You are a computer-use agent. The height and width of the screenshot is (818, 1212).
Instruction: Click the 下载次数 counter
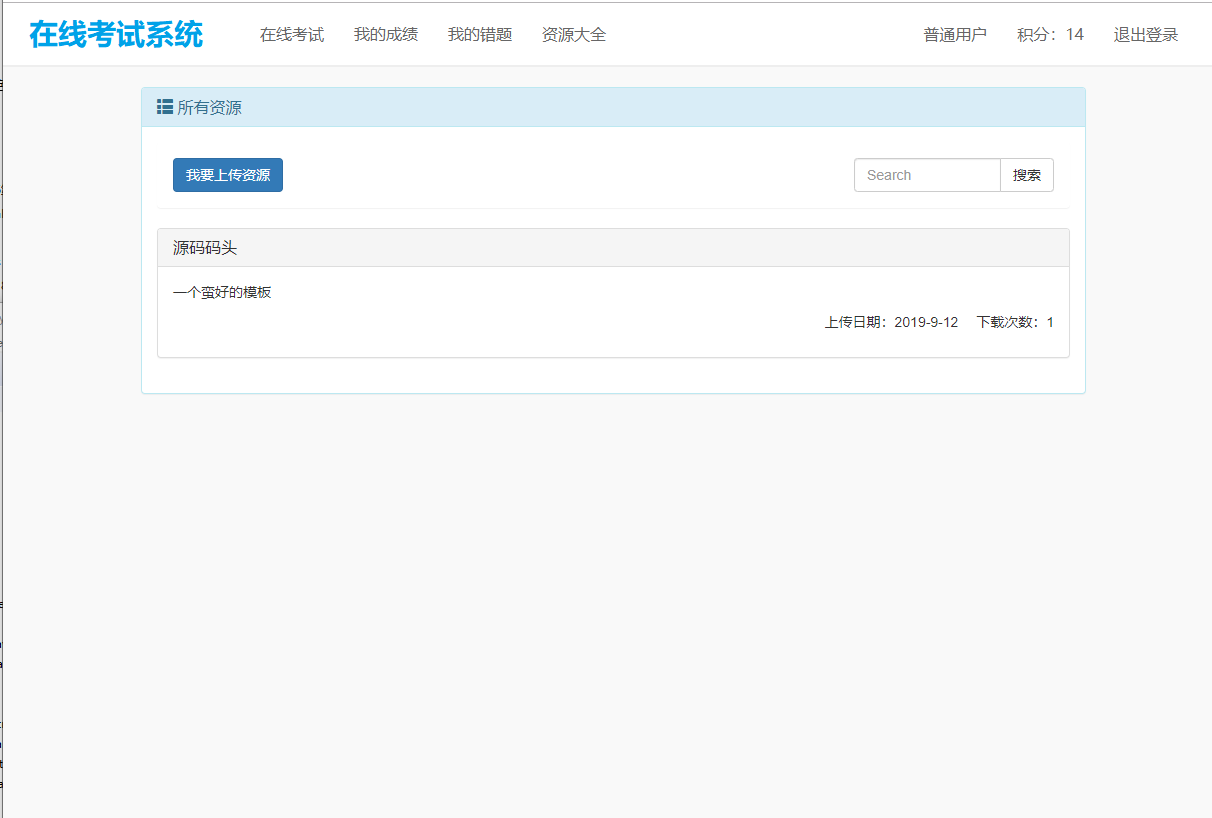tap(1012, 321)
